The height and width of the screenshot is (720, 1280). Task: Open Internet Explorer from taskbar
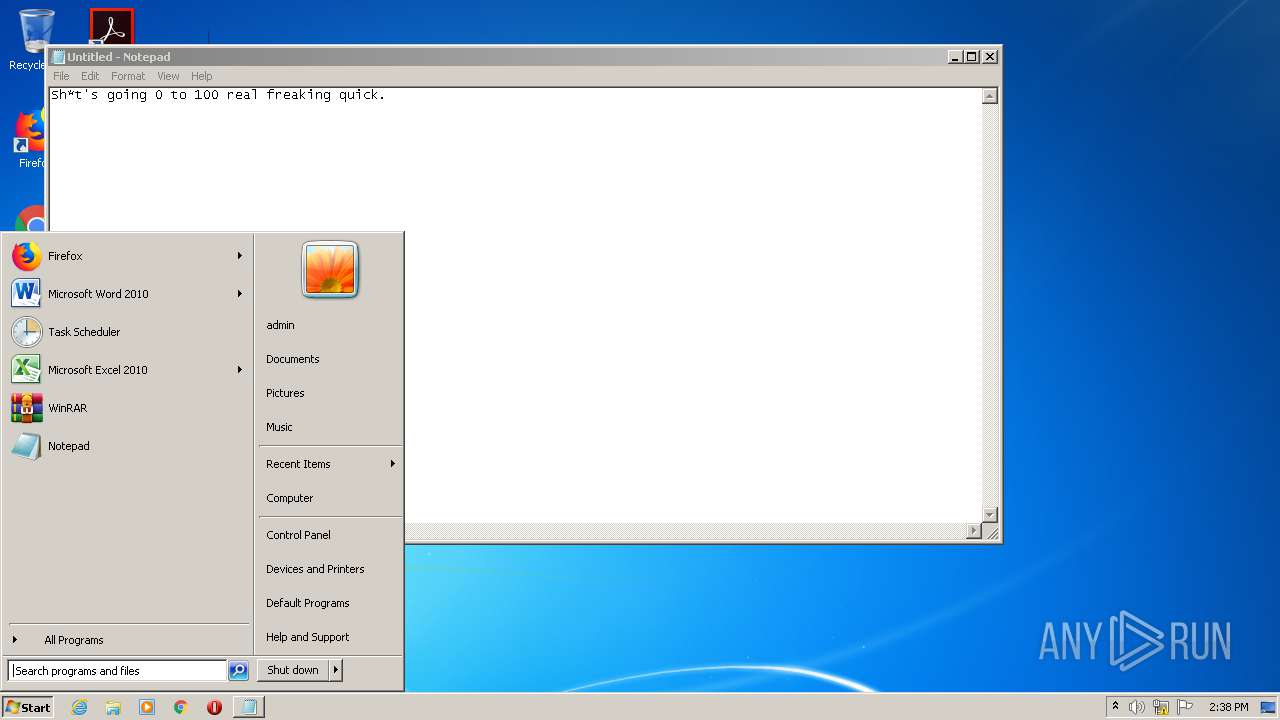pyautogui.click(x=80, y=707)
